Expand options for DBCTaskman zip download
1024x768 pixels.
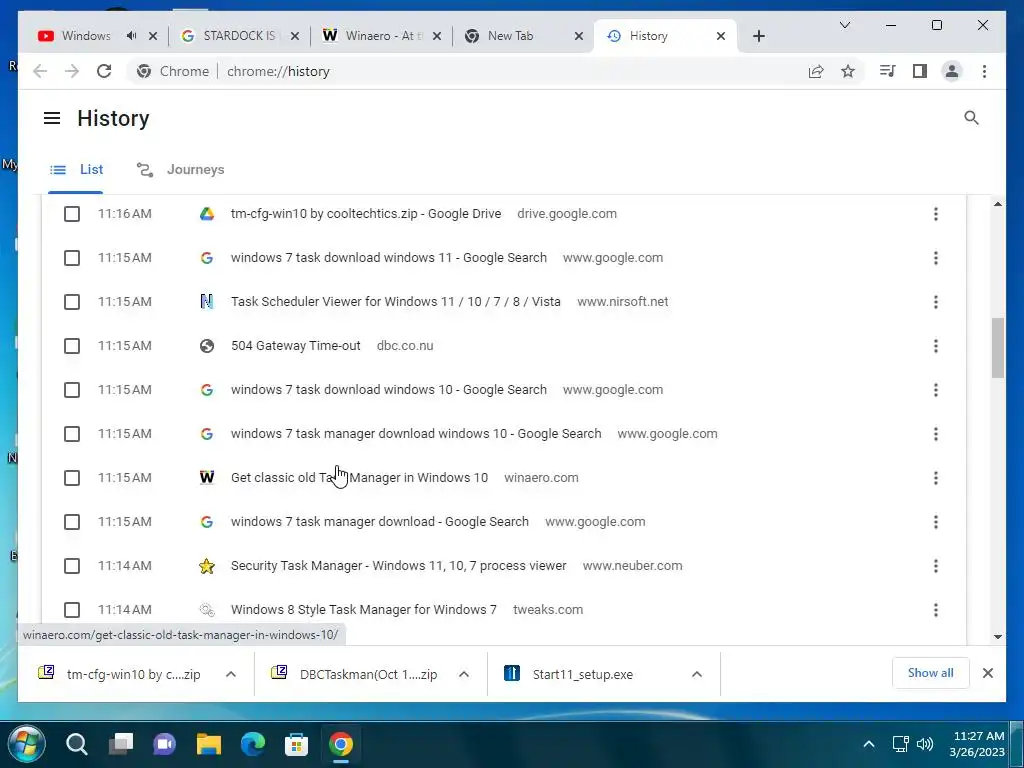point(464,674)
